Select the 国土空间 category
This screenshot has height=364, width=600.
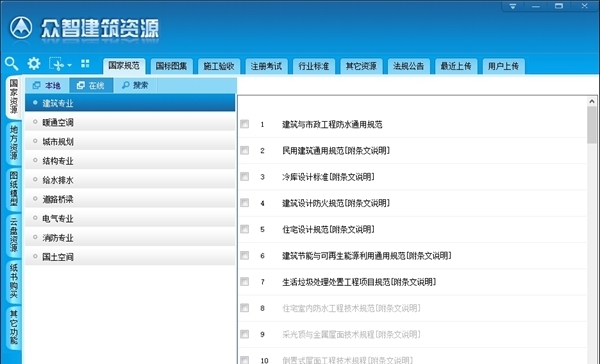130,257
